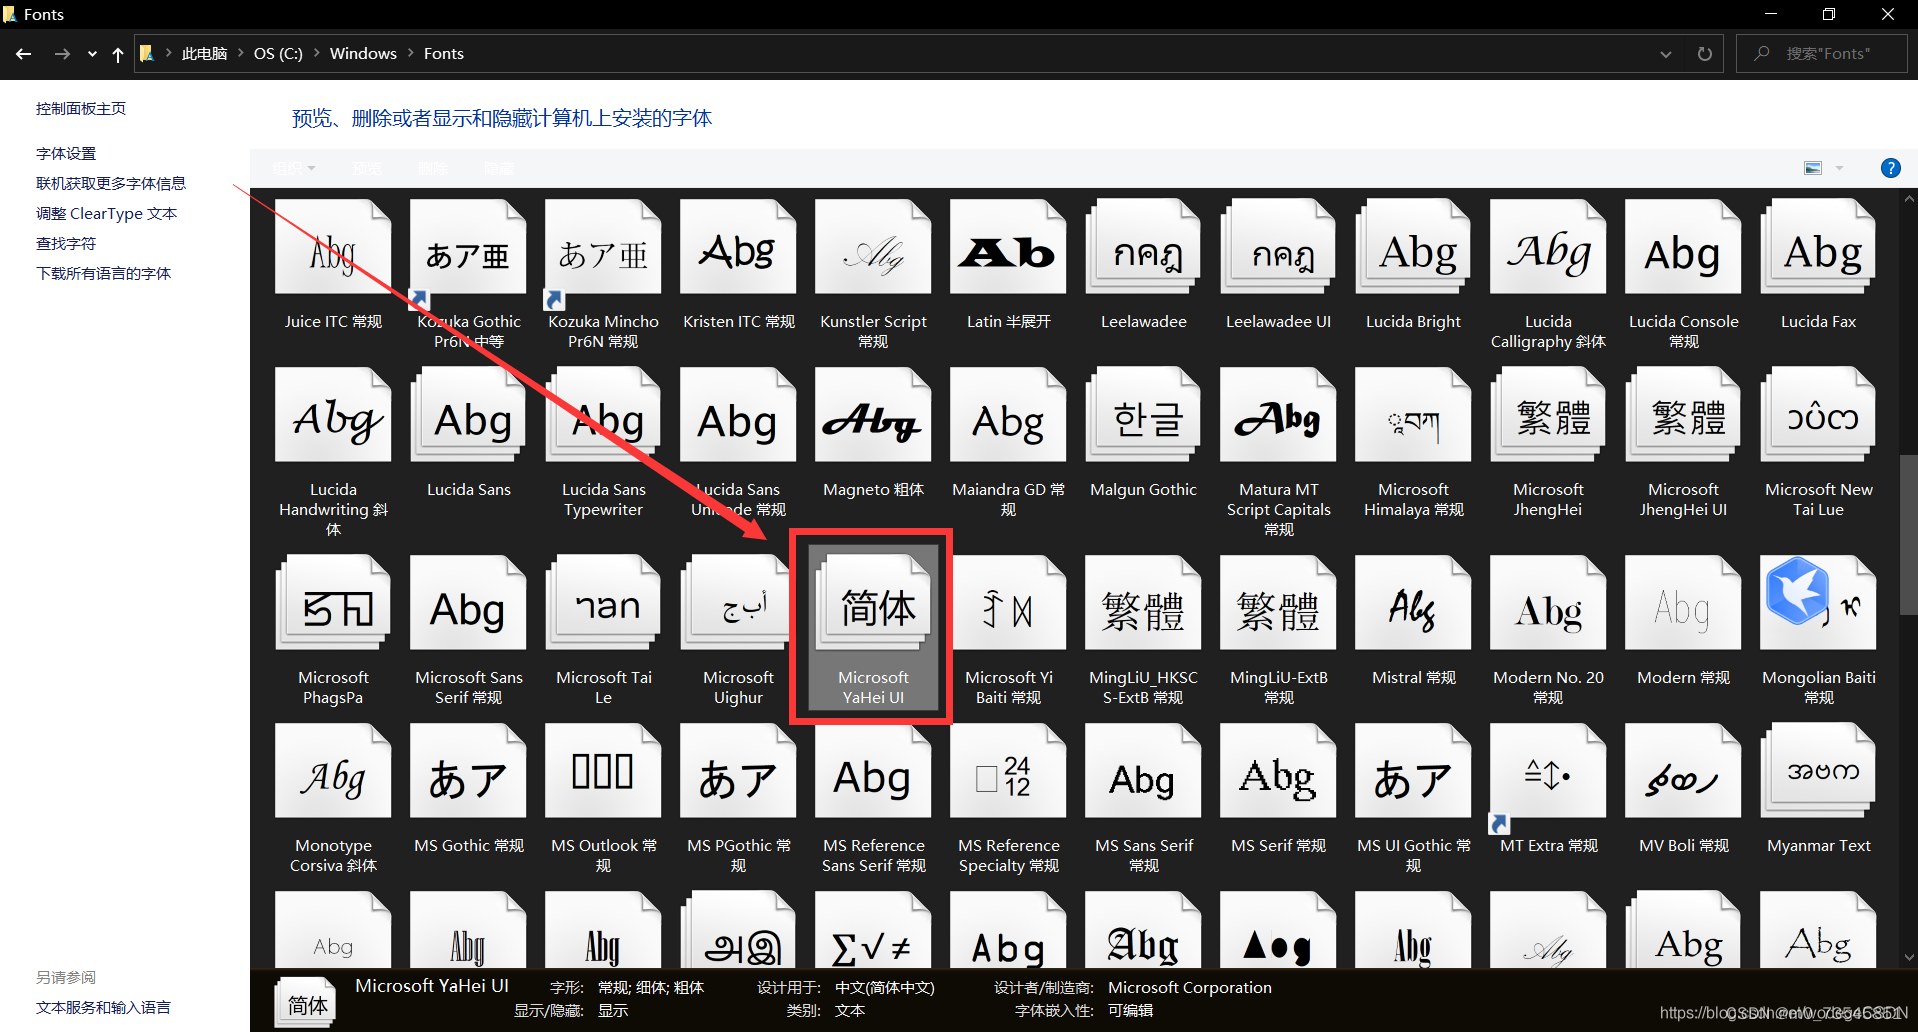Select the Mongolian Baiti font
Screen dimensions: 1918x1032
pos(1818,630)
